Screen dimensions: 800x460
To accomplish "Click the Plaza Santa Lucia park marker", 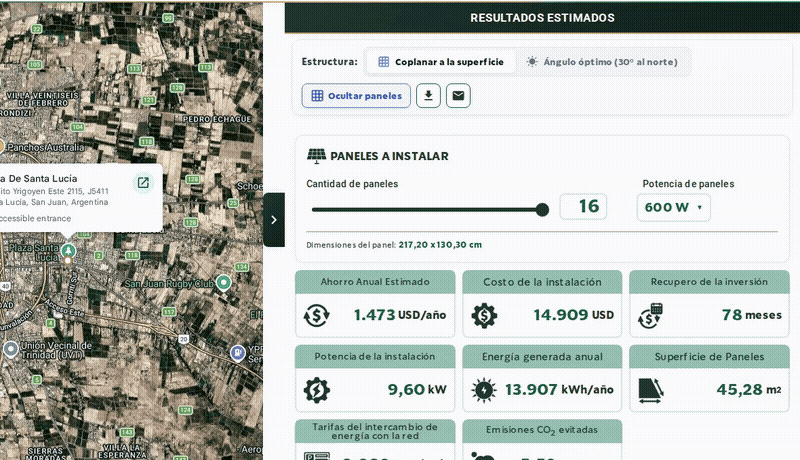I will coord(68,250).
